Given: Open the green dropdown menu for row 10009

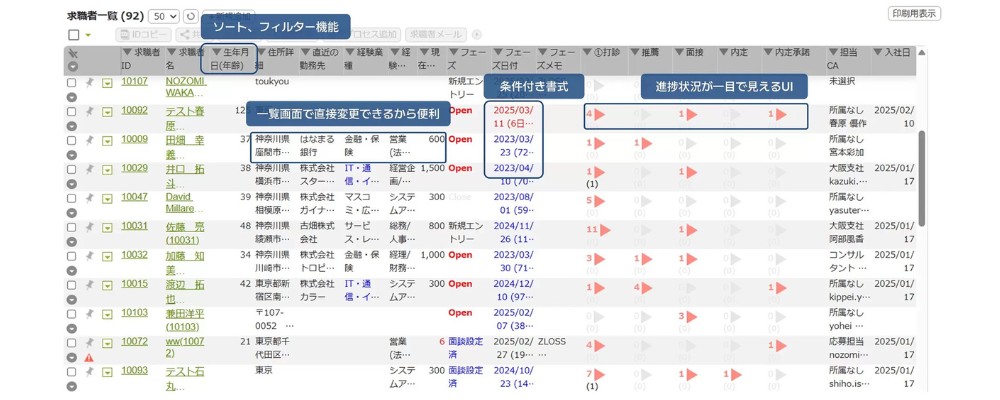Looking at the screenshot, I should [107, 141].
